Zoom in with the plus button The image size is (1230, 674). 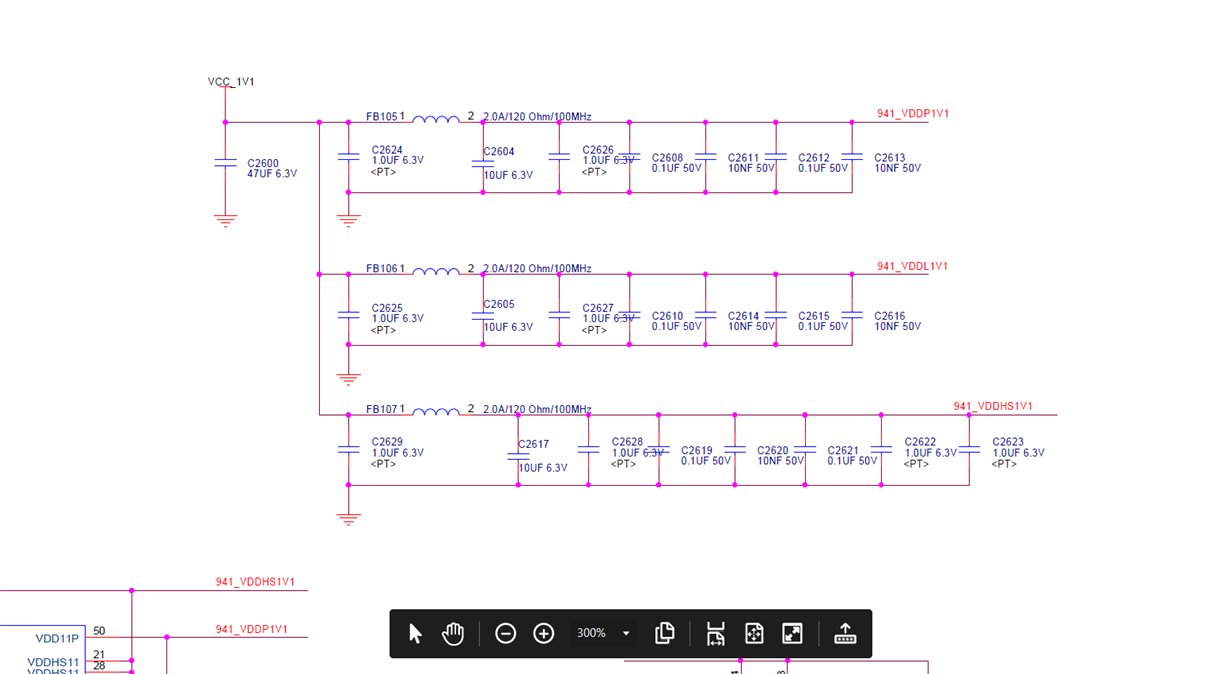[544, 633]
